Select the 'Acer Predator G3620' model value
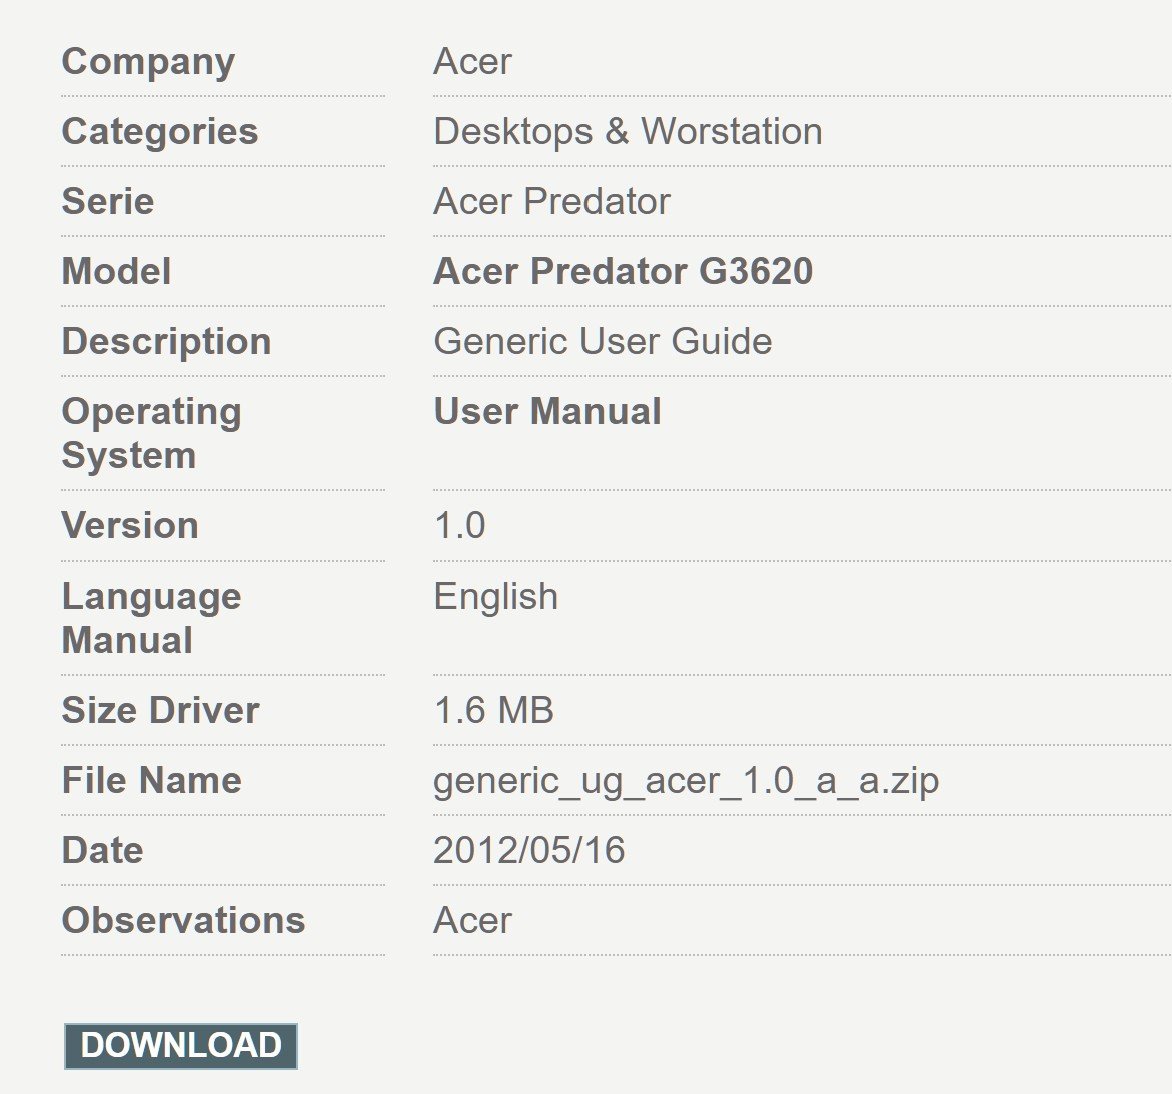 [623, 271]
